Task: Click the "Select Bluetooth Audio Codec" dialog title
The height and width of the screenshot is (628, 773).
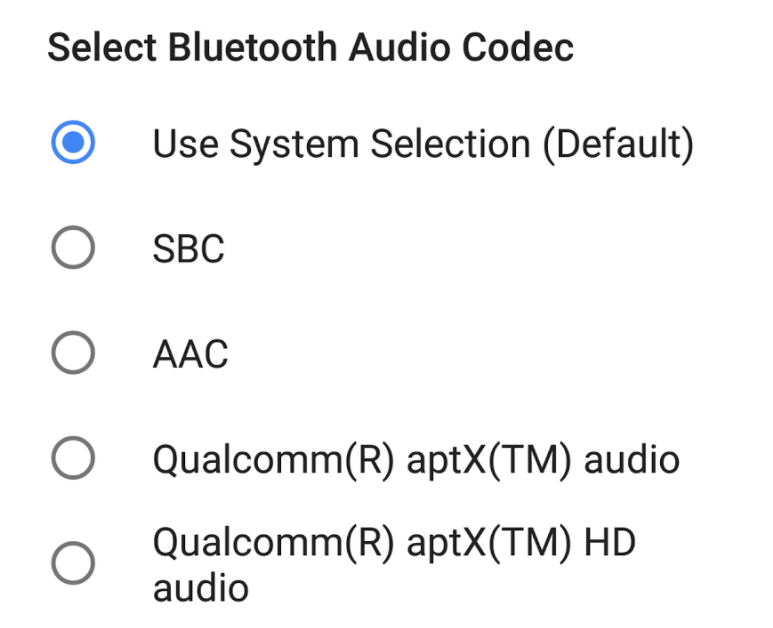Action: (x=311, y=48)
